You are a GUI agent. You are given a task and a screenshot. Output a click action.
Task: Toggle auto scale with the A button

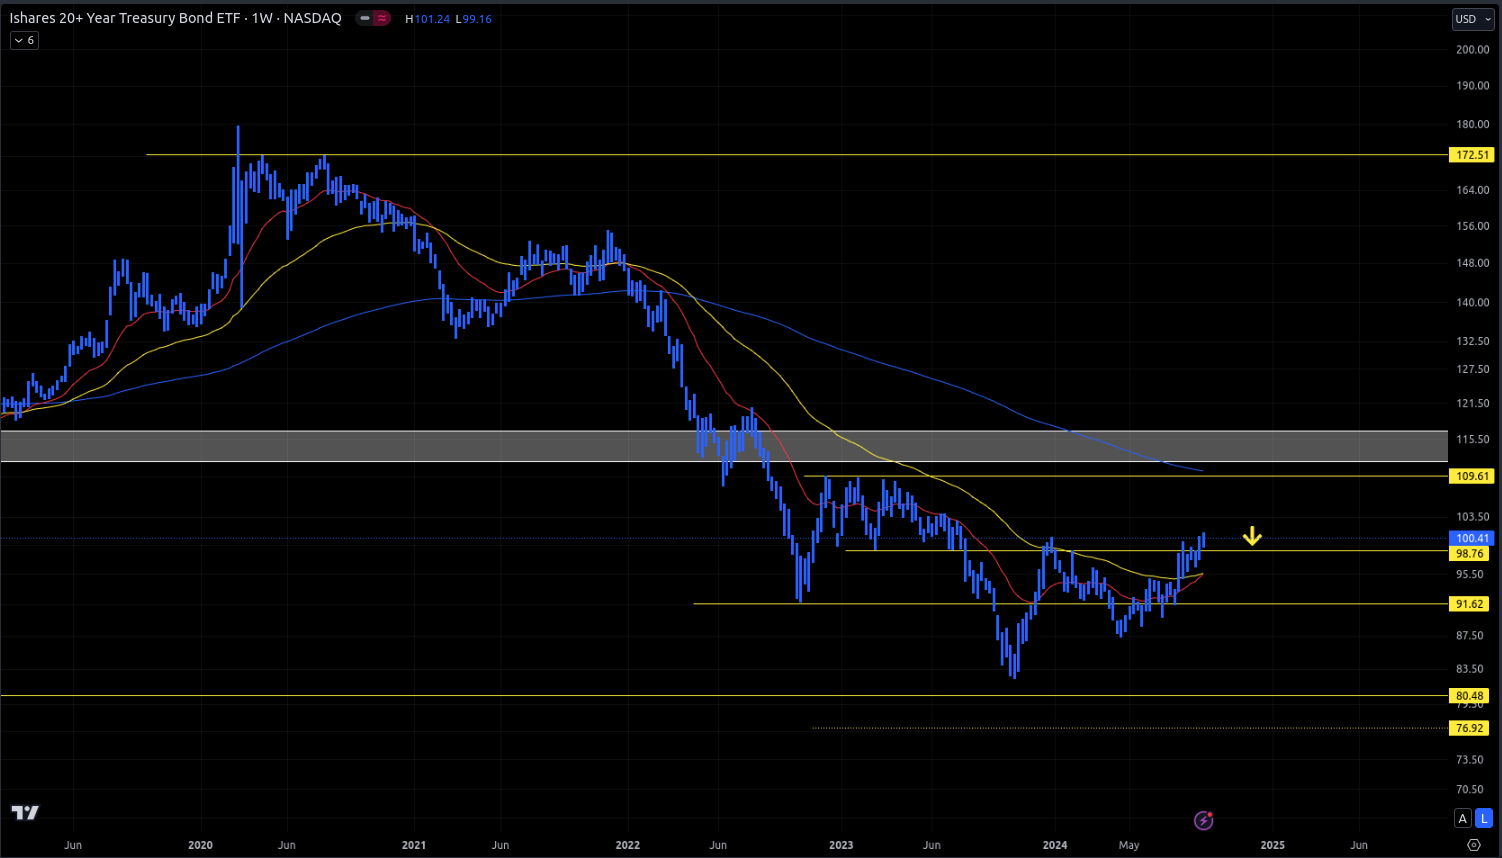1462,818
